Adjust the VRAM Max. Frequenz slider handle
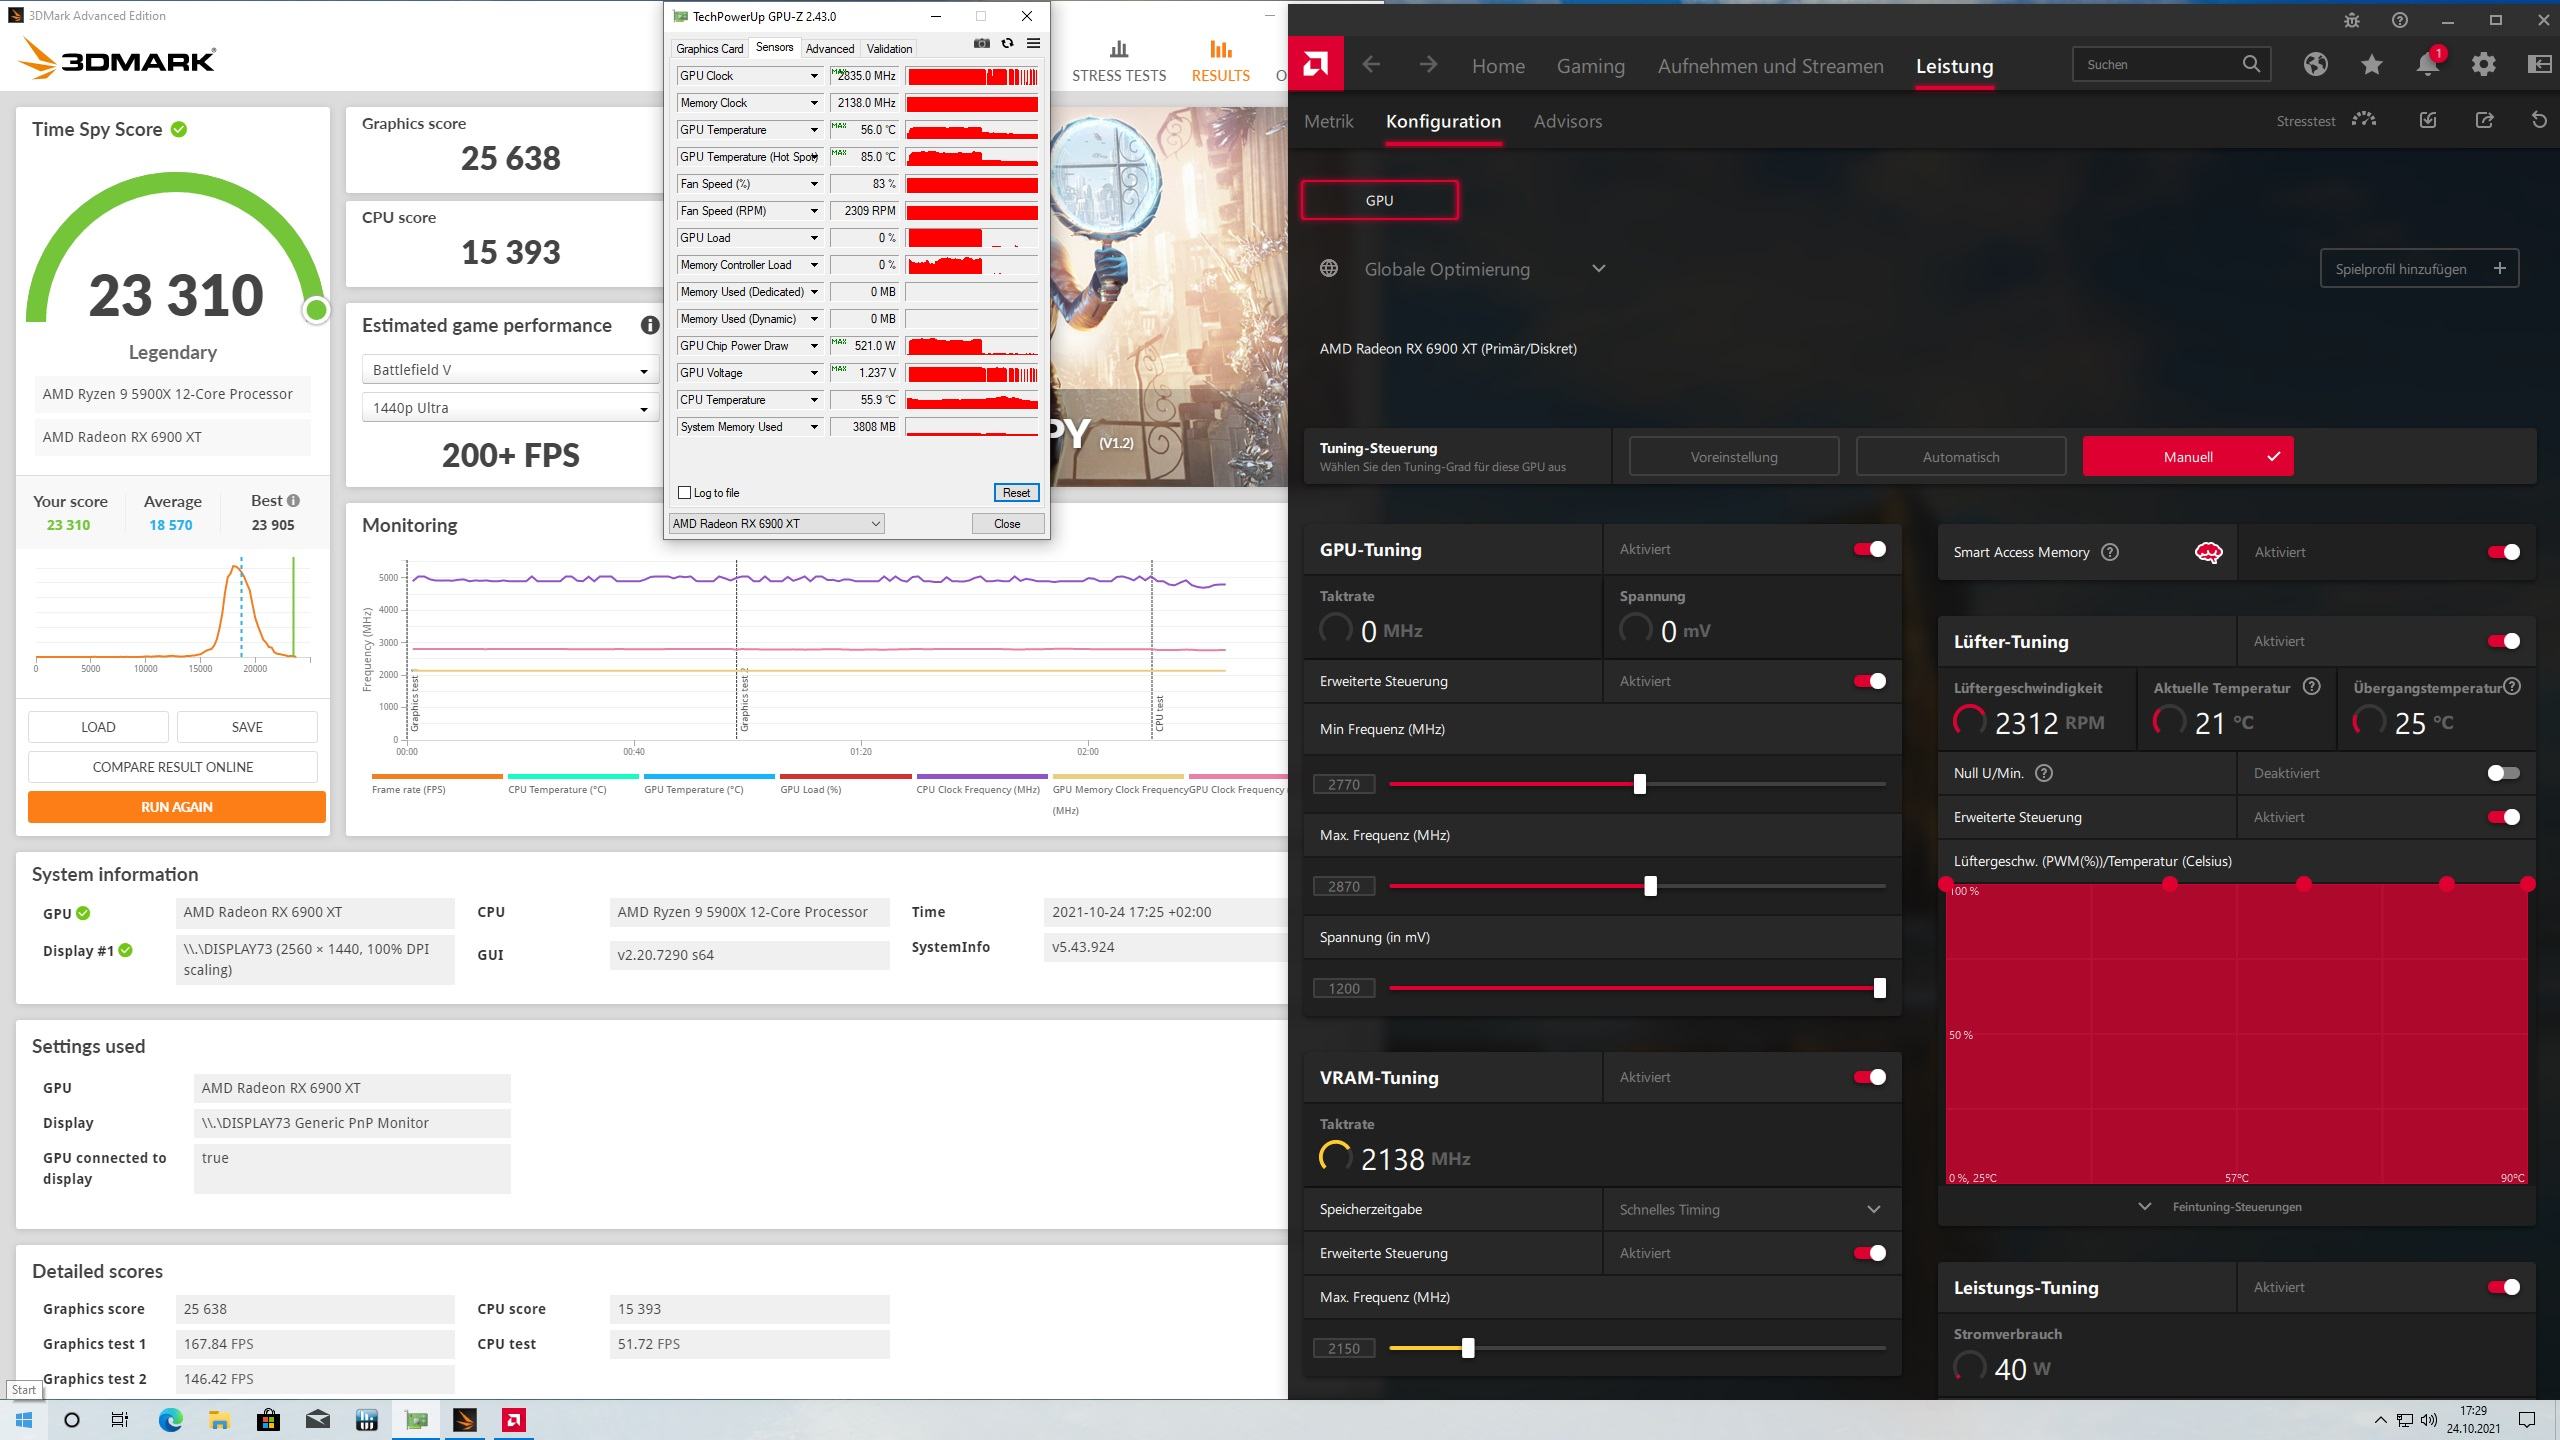This screenshot has height=1440, width=2560. click(x=1468, y=1348)
